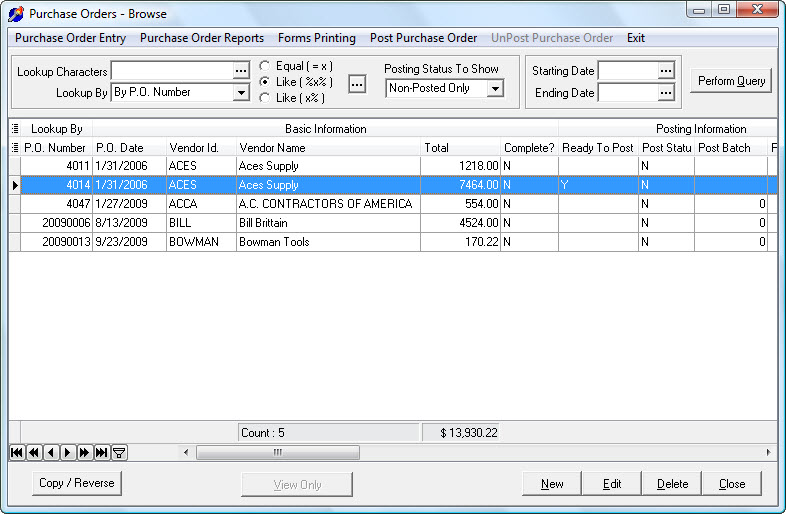Click the Purchase Orders title bar app icon
Image resolution: width=786 pixels, height=514 pixels.
point(16,14)
